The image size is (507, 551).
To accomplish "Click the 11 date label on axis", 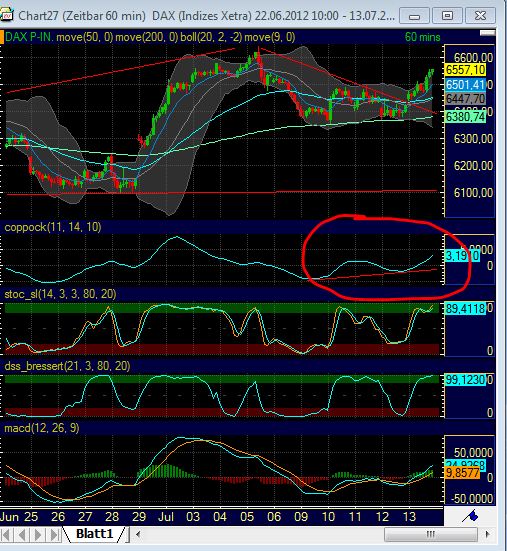I will [355, 517].
